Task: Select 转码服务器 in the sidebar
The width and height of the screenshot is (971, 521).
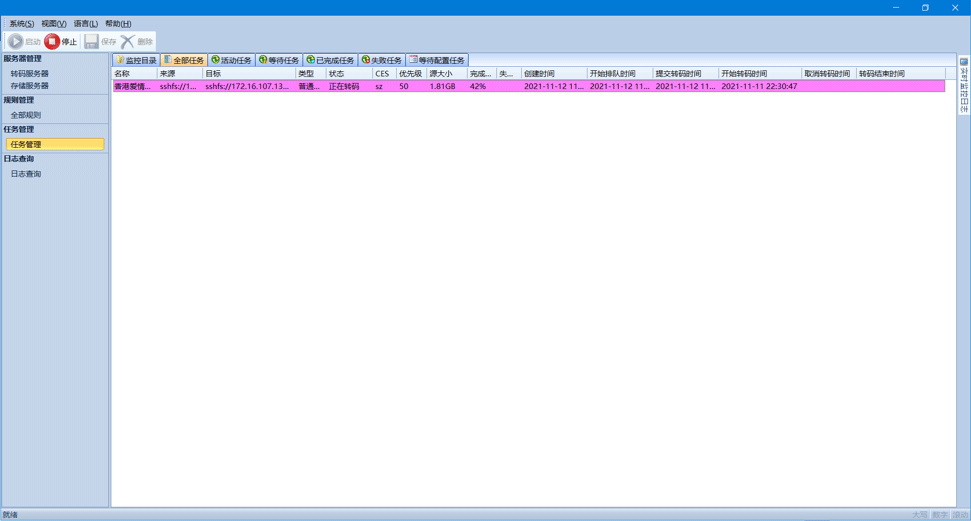Action: pyautogui.click(x=30, y=73)
